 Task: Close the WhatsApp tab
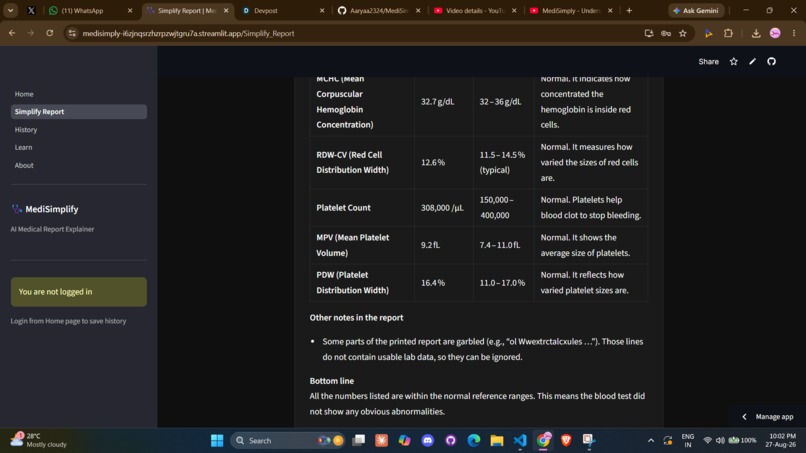pyautogui.click(x=130, y=10)
